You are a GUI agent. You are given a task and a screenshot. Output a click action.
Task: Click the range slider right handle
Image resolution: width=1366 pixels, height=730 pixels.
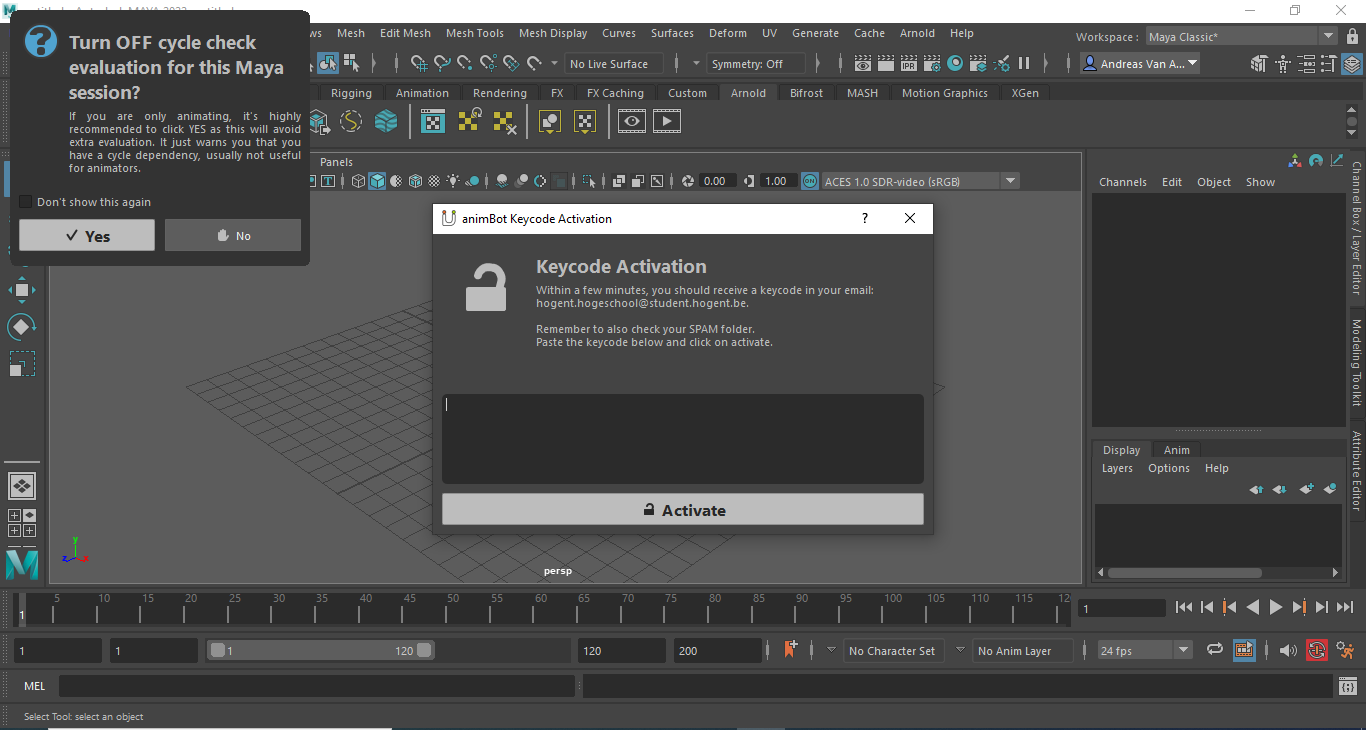click(x=424, y=650)
